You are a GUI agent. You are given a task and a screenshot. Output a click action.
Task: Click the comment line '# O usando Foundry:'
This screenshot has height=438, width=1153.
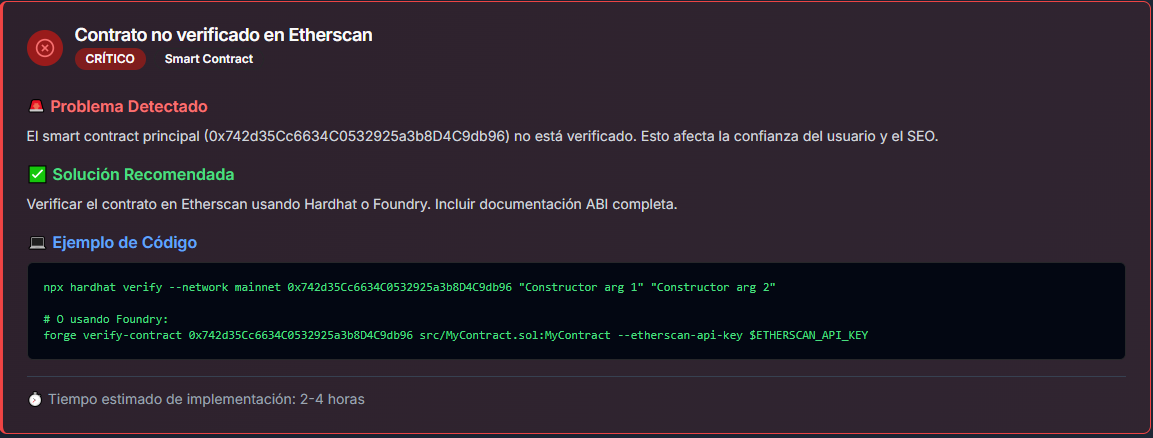(x=106, y=319)
